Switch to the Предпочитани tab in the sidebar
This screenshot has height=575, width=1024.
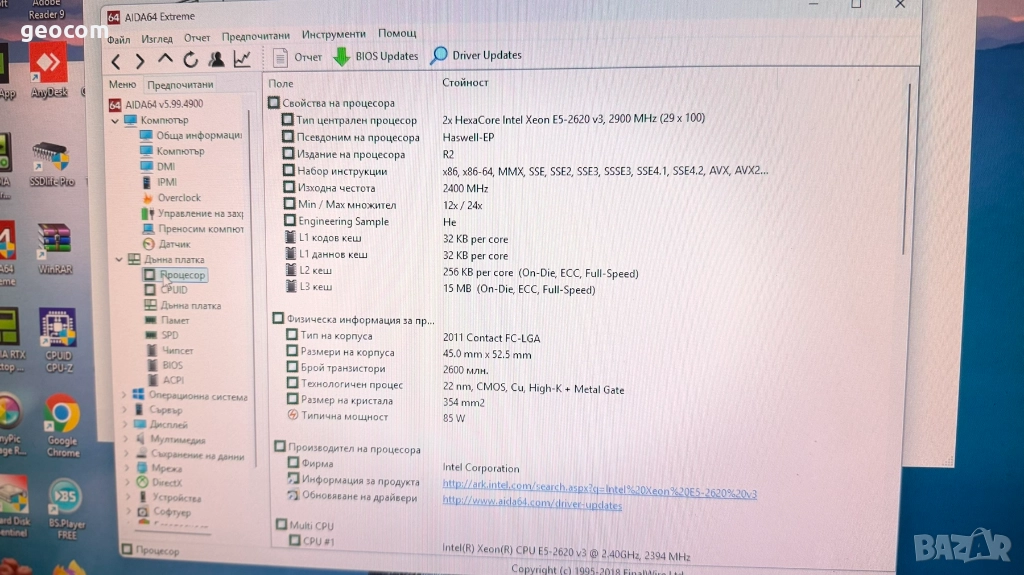[180, 84]
